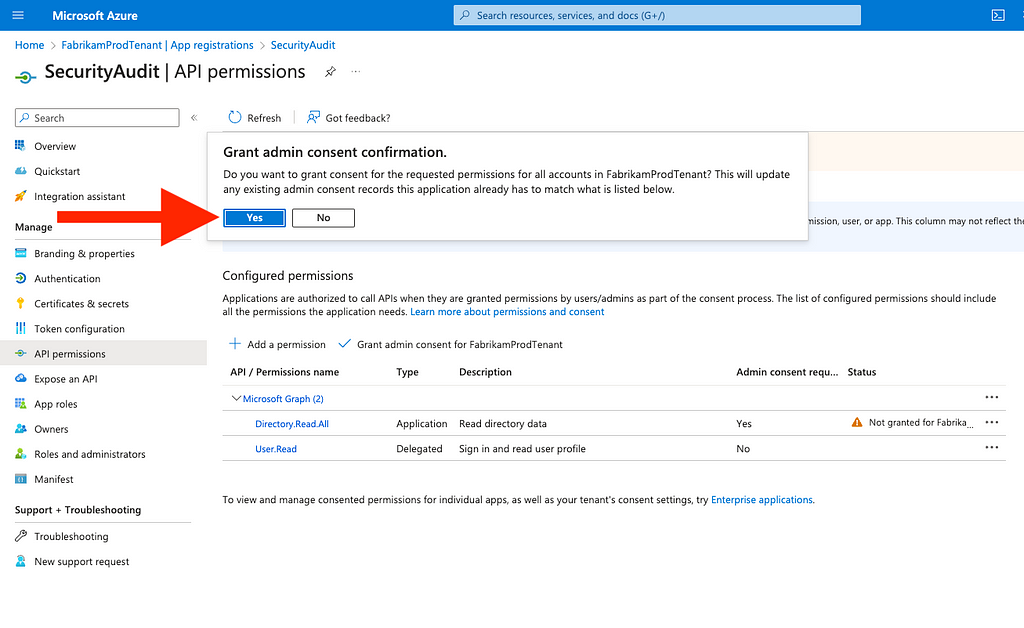Collapse the left navigation pane
Screen dimensions: 1024x628
point(194,118)
